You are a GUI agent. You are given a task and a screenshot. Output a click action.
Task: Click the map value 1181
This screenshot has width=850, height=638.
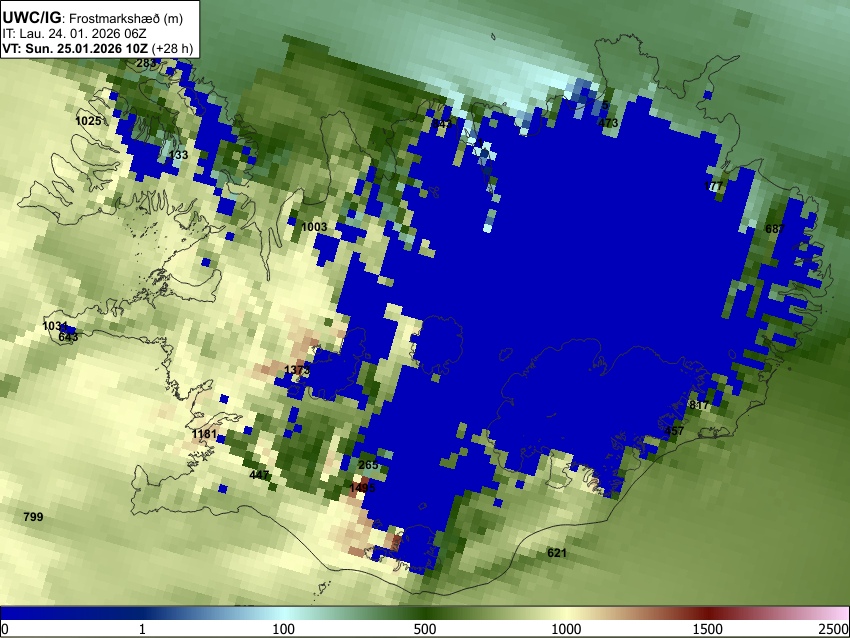pyautogui.click(x=204, y=434)
